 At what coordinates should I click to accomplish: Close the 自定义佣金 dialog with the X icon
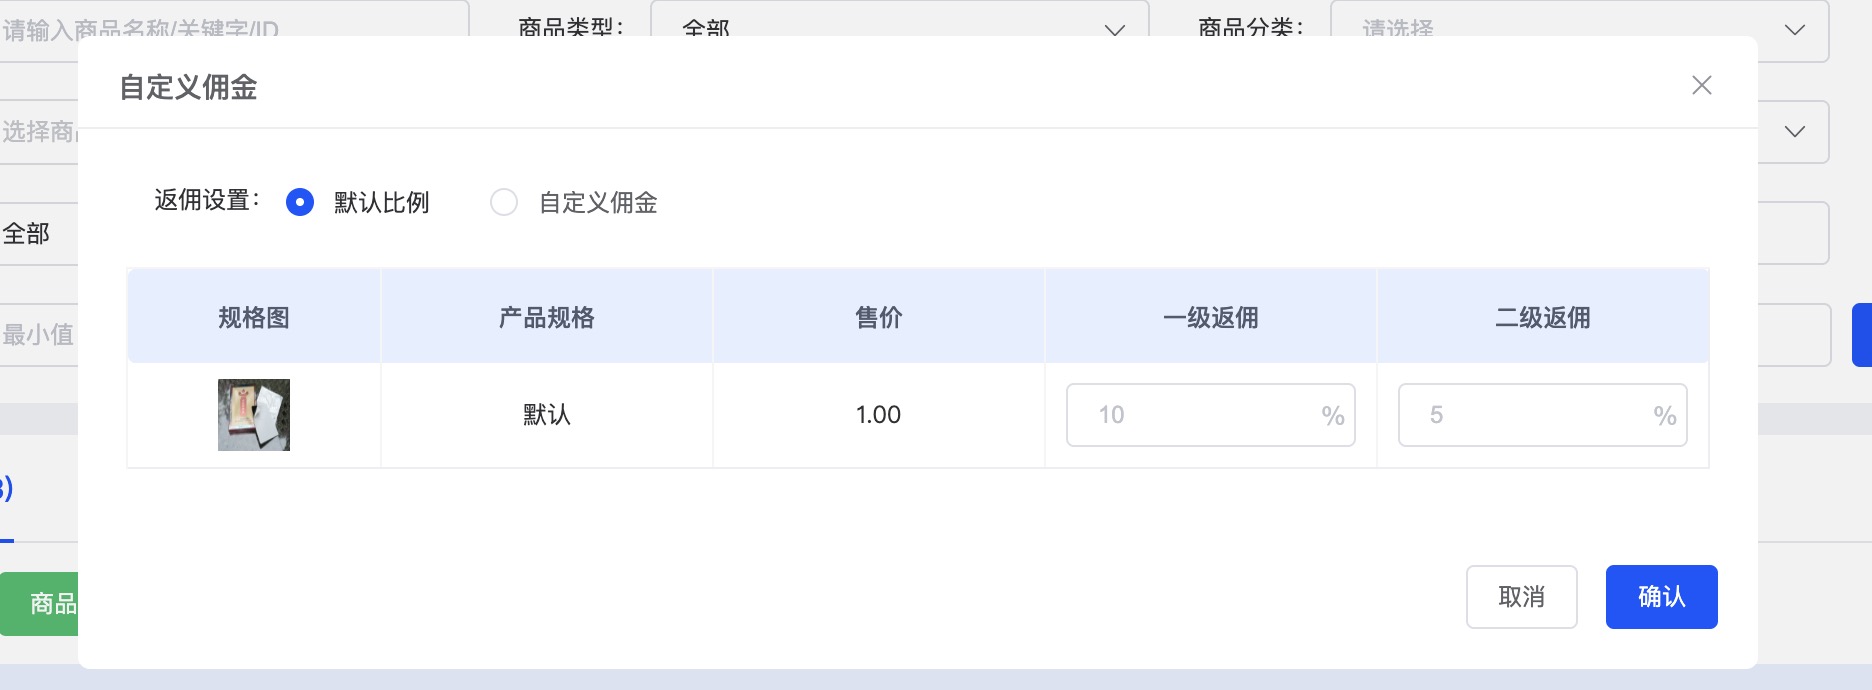coord(1701,86)
